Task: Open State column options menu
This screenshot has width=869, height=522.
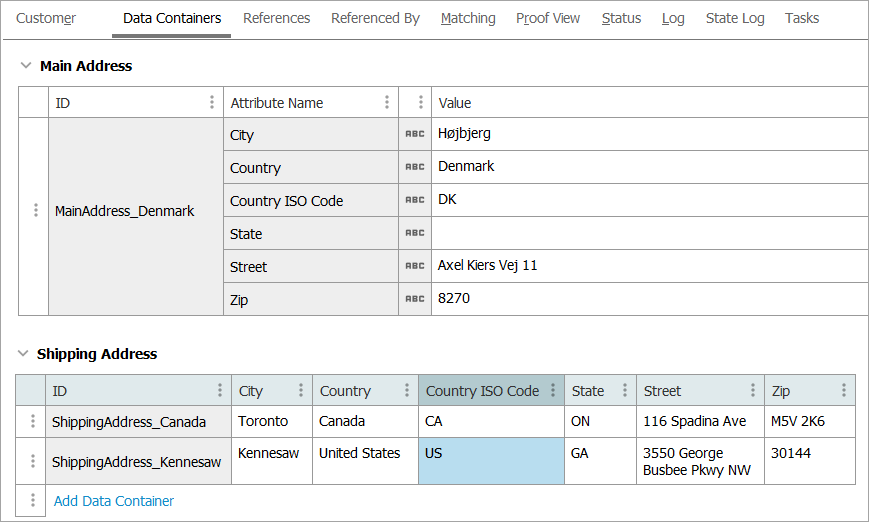Action: point(625,390)
